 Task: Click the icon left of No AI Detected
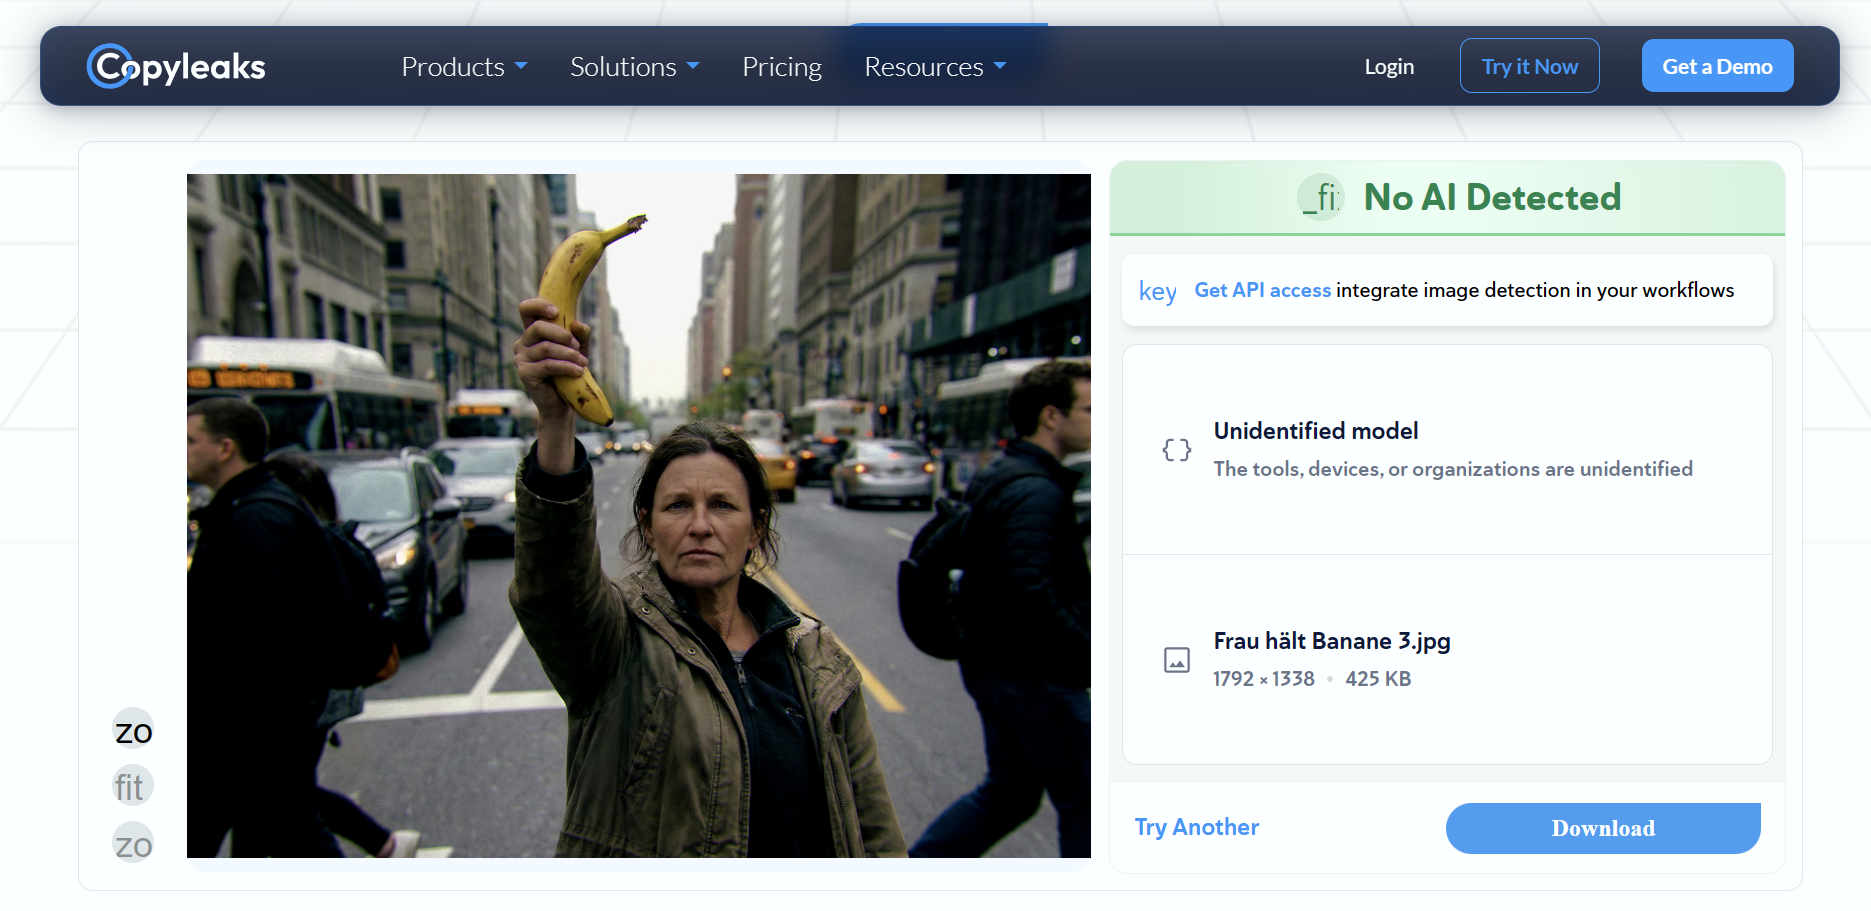[1321, 197]
